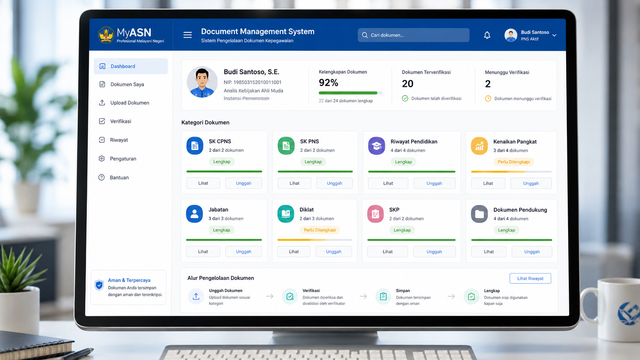640x360 pixels.
Task: Click Unggah on the Jabatan card
Action: [244, 251]
